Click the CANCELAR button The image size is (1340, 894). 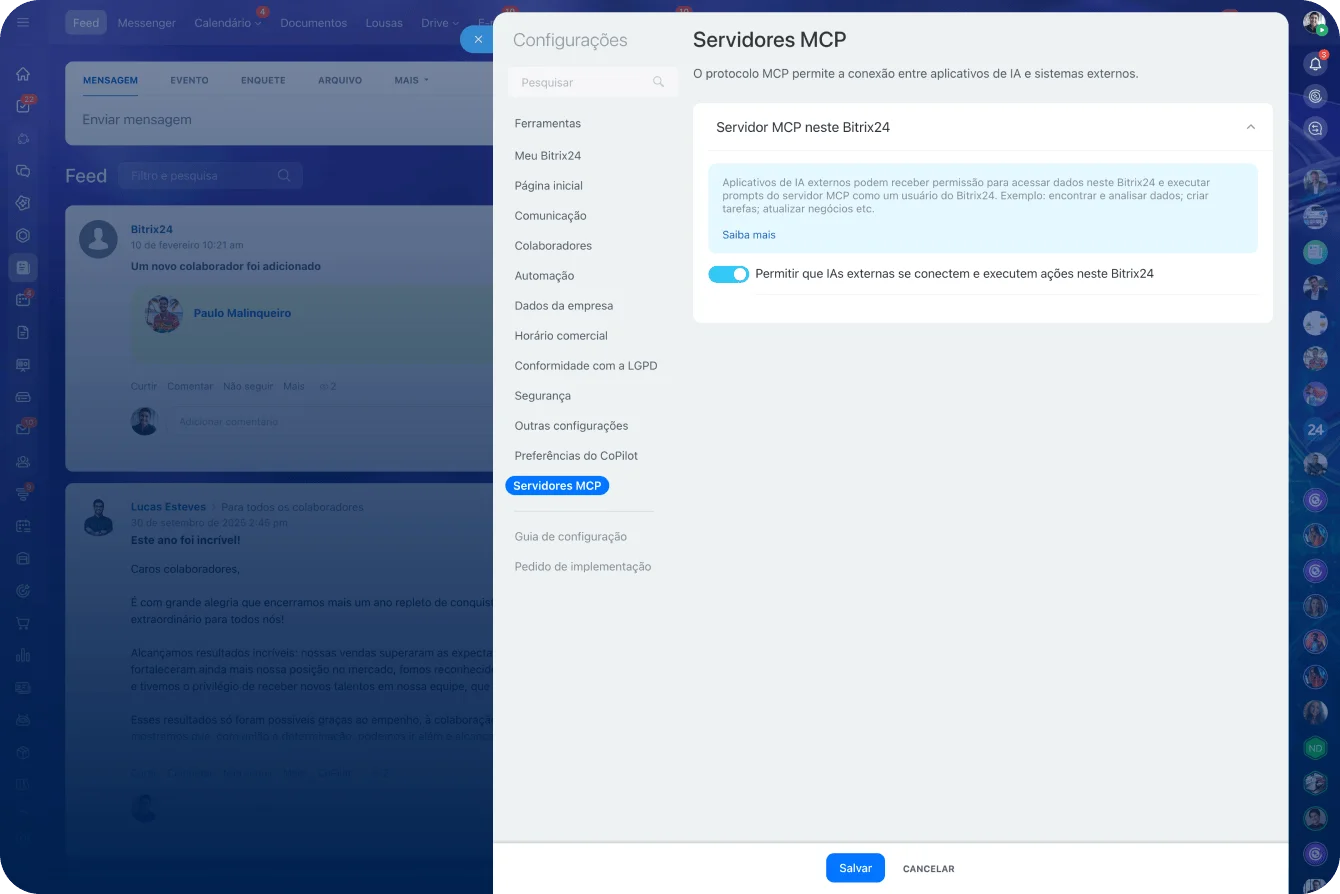pyautogui.click(x=928, y=869)
